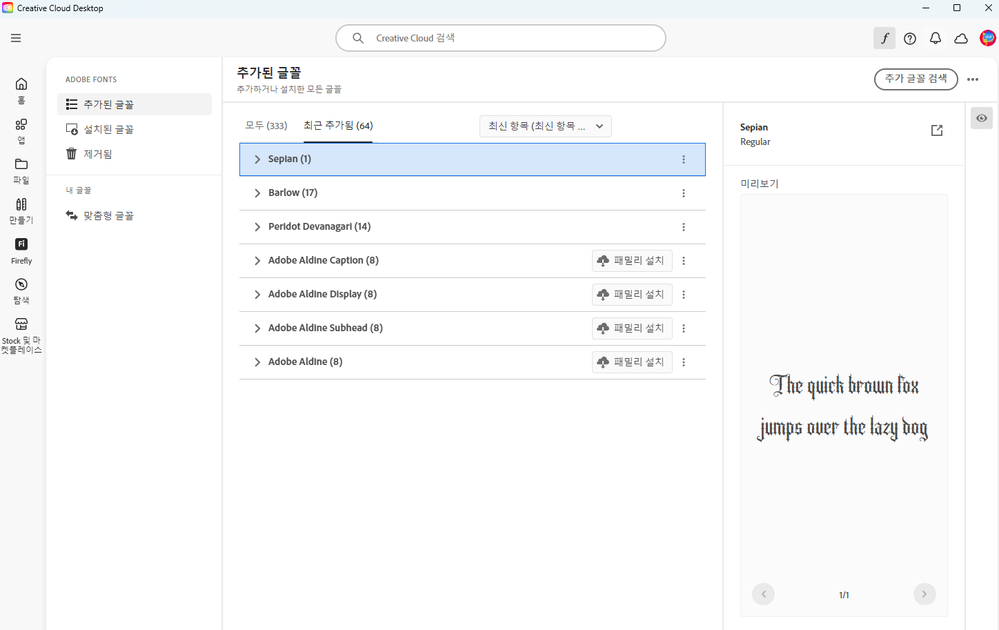Viewport: 999px width, 630px height.
Task: Go to next preview page
Action: pos(924,594)
